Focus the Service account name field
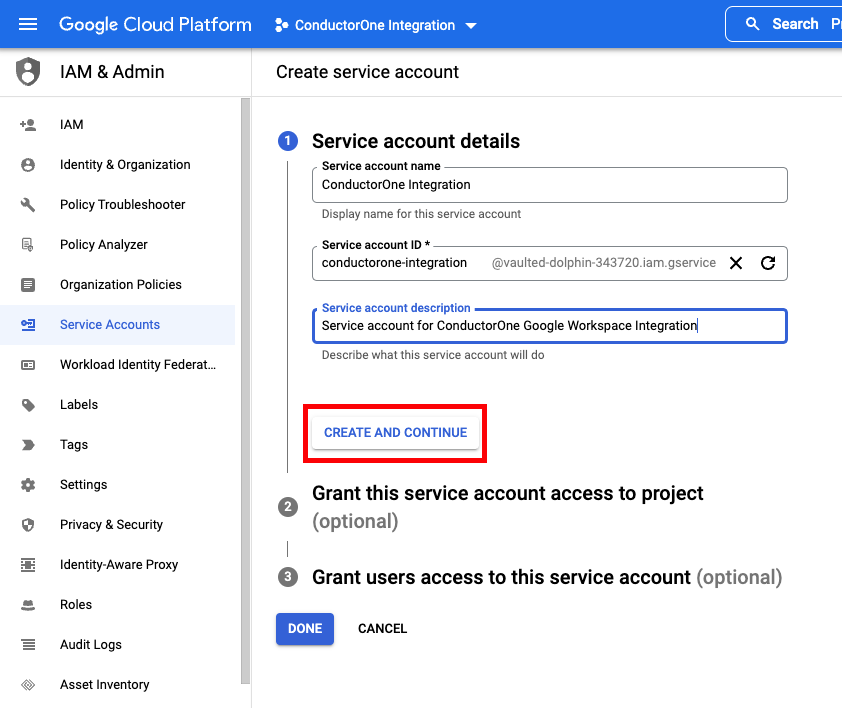 [x=549, y=185]
